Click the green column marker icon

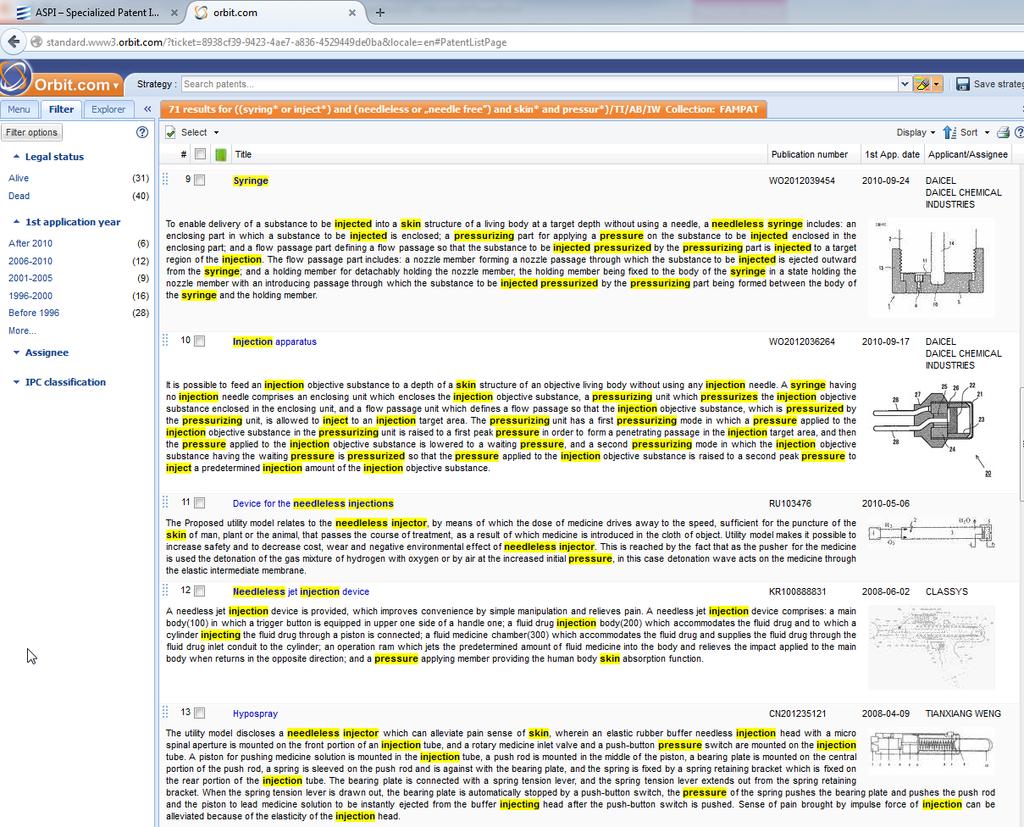pos(221,155)
